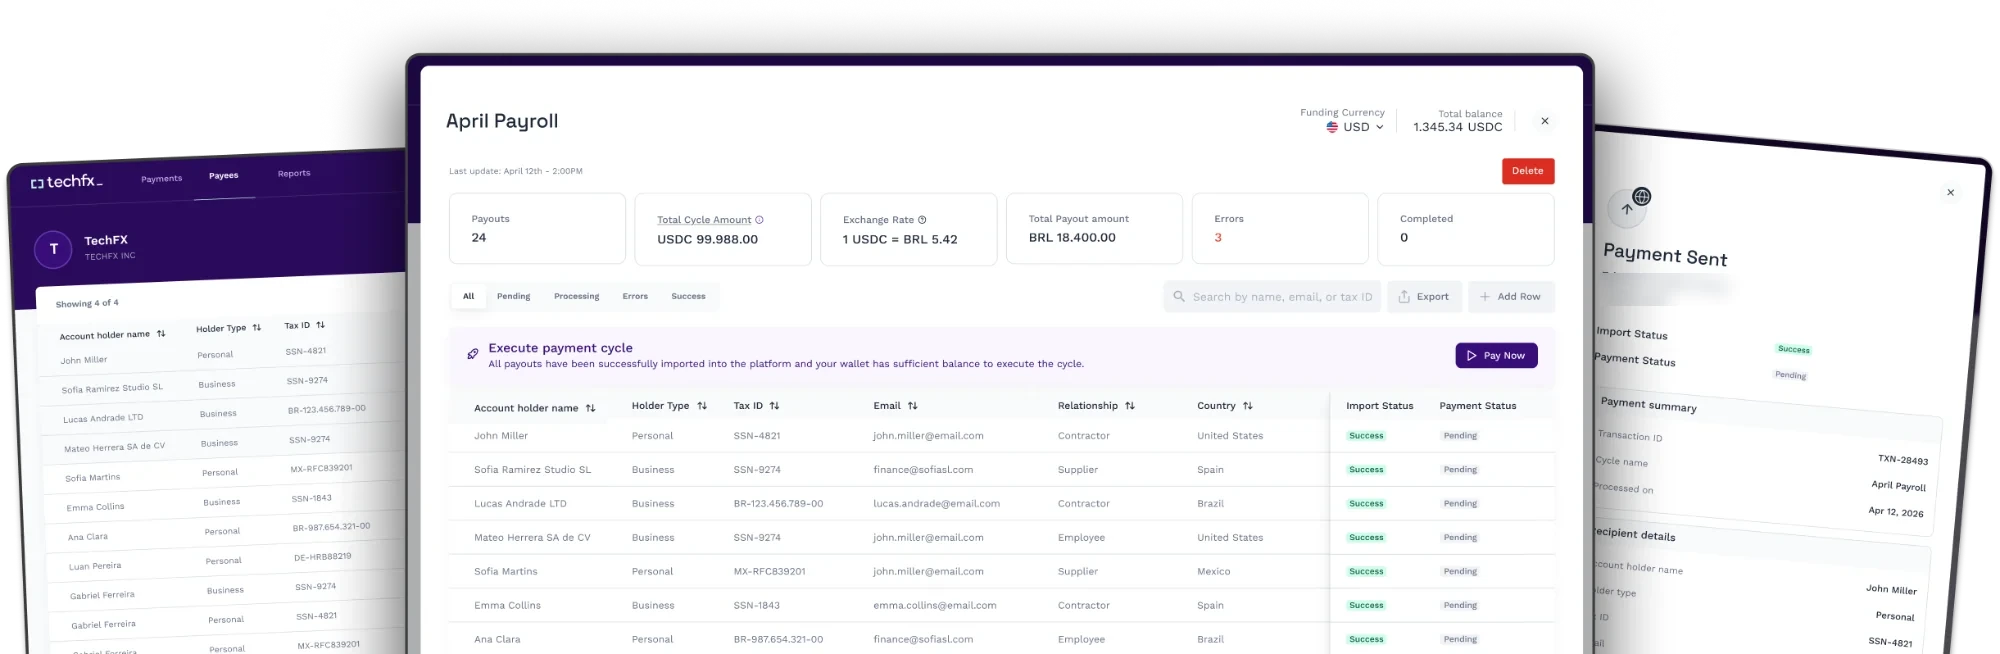Open the Payees tab in the techfx window
Screen dimensions: 2000x654
[x=223, y=176]
